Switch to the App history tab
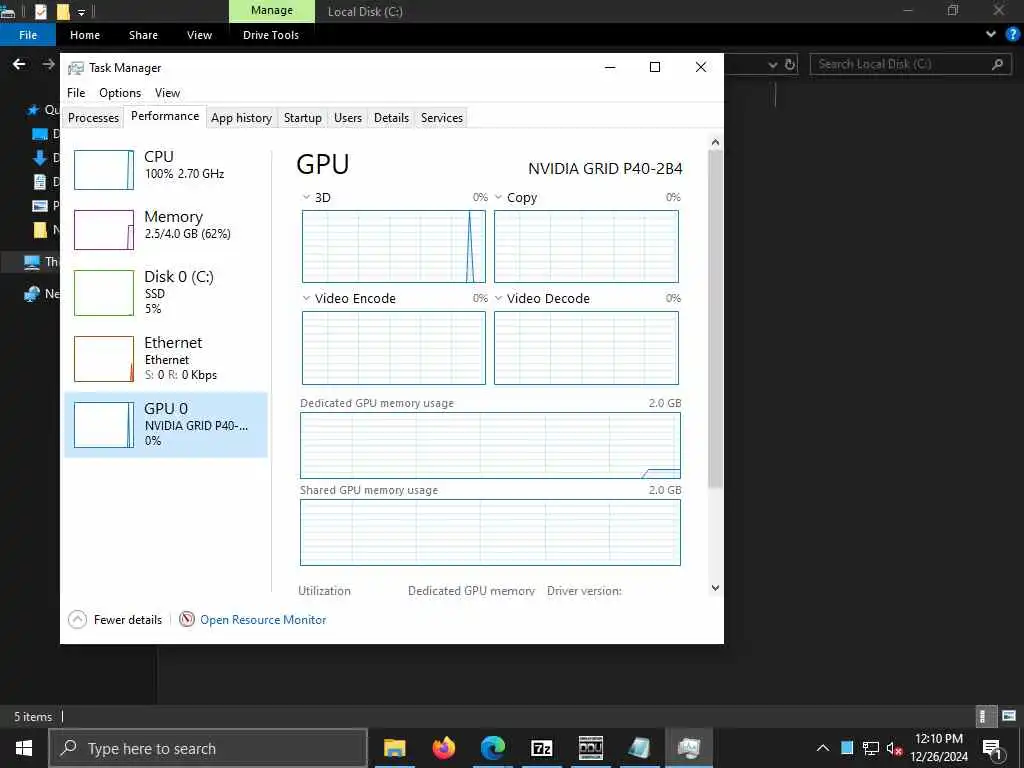The width and height of the screenshot is (1024, 768). click(x=241, y=118)
